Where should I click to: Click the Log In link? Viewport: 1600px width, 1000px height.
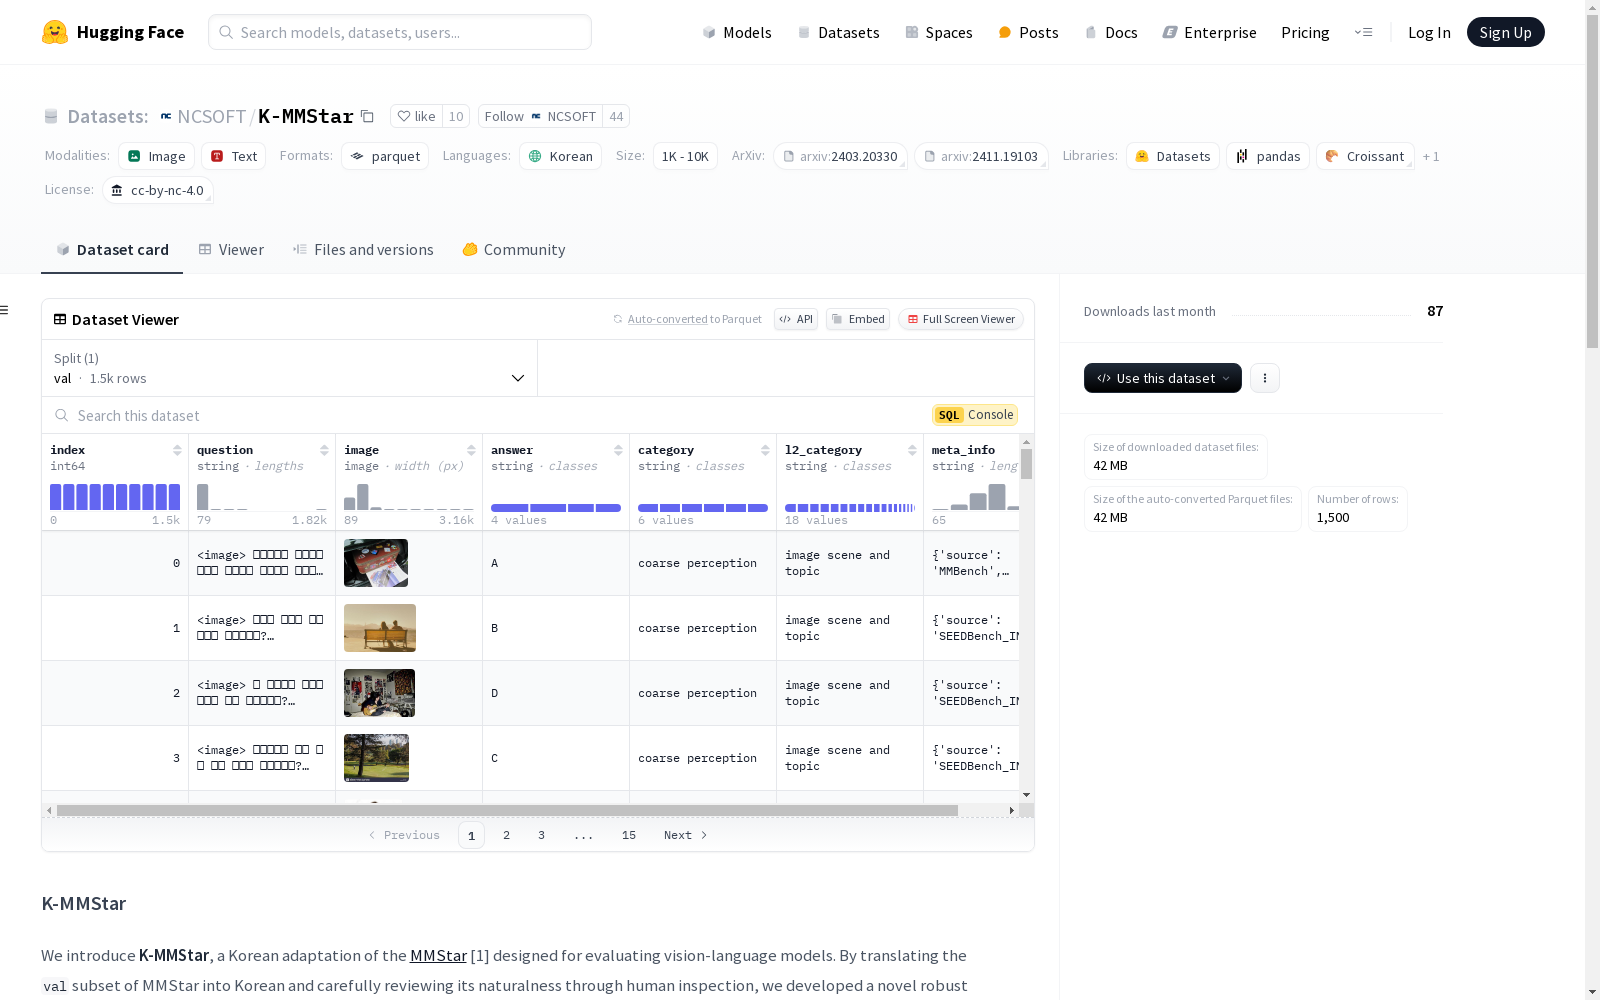[1429, 32]
